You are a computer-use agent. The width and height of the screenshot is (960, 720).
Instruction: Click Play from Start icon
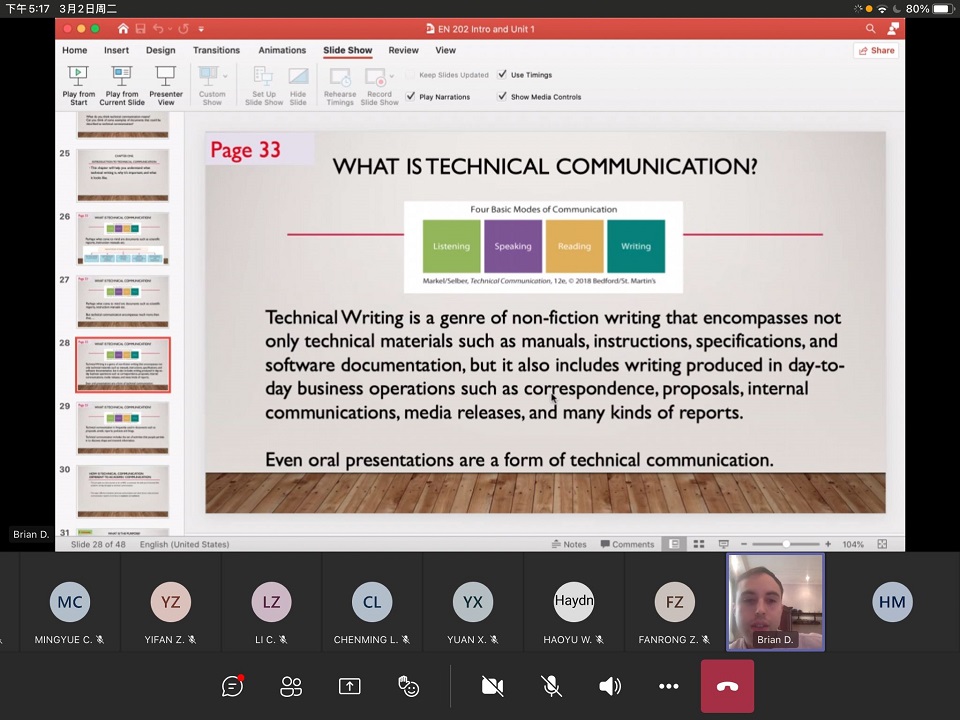coord(78,85)
